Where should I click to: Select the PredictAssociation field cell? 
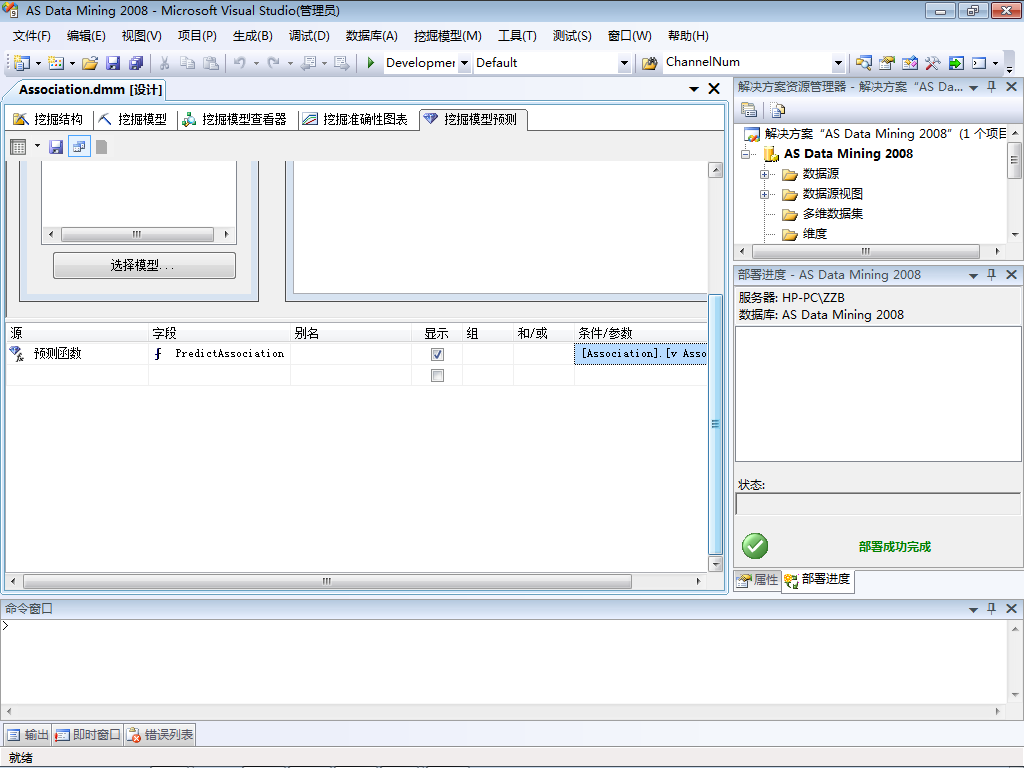pos(219,353)
